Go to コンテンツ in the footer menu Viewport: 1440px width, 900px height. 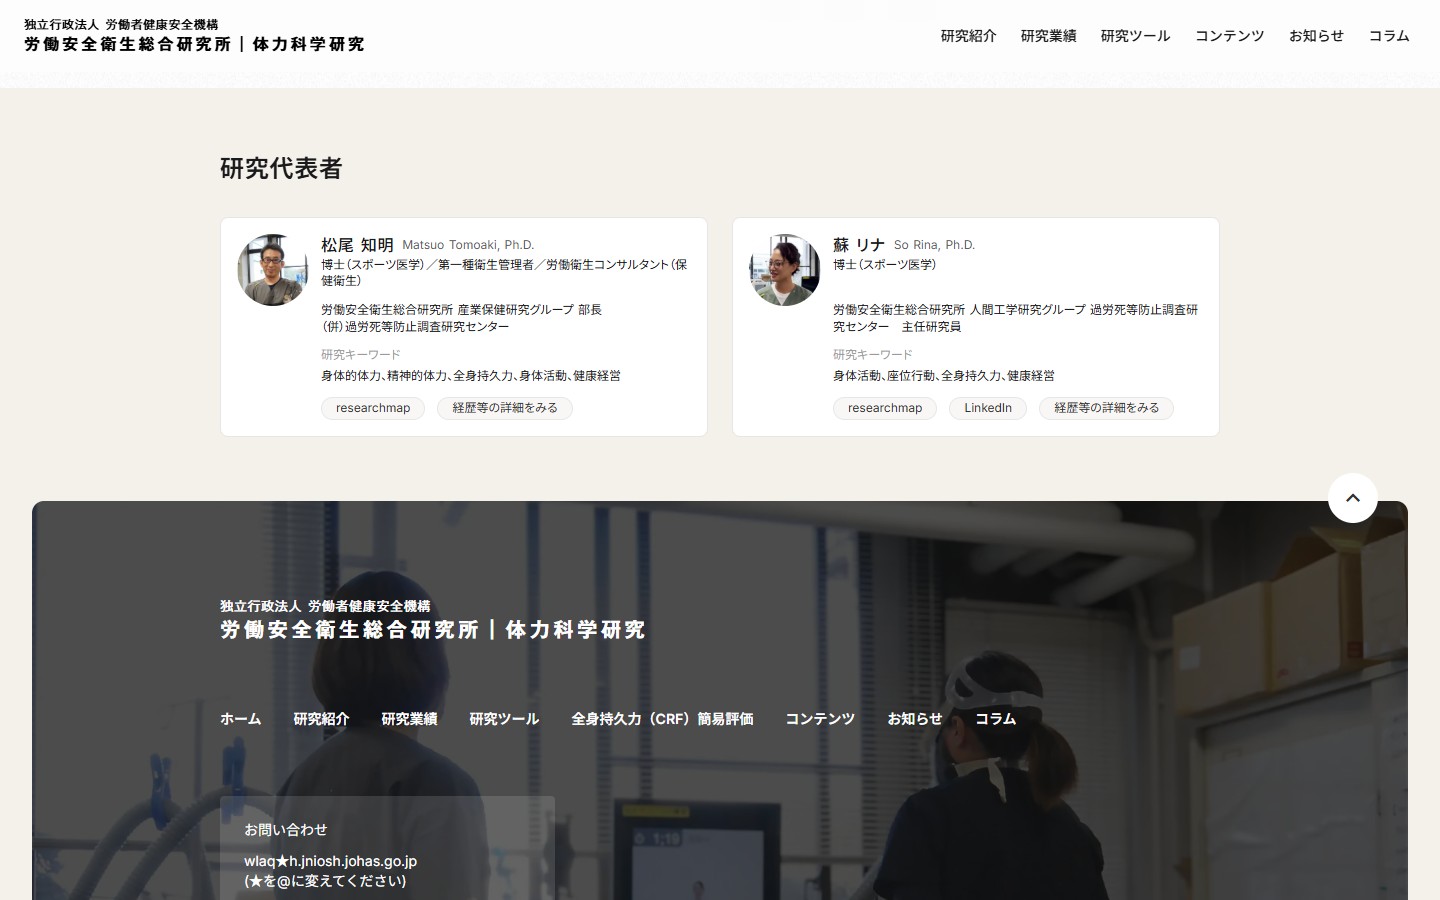click(x=820, y=719)
